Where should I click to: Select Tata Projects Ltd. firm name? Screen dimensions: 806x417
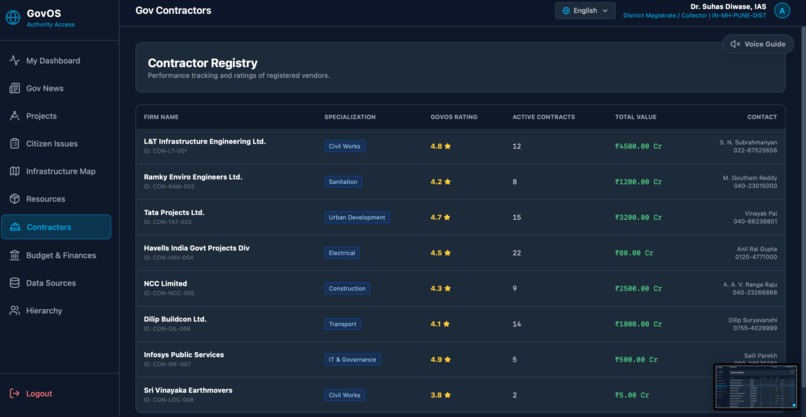[x=174, y=212]
